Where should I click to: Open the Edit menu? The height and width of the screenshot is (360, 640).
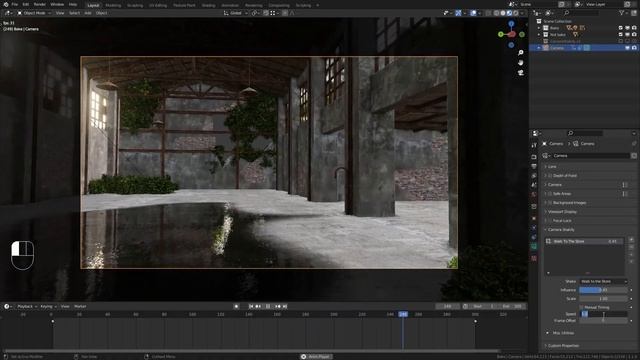[26, 4]
